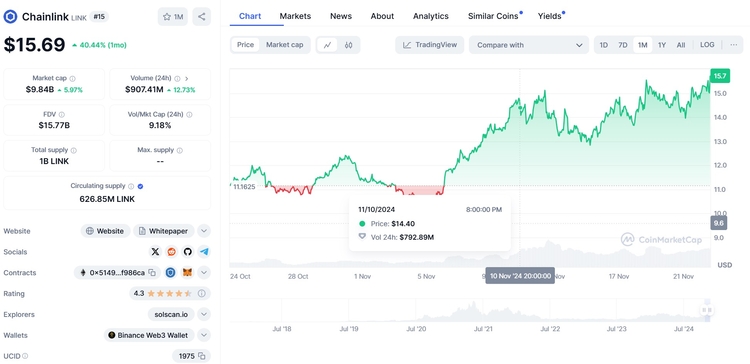
Task: Open the more options ellipsis on chart
Action: [734, 45]
